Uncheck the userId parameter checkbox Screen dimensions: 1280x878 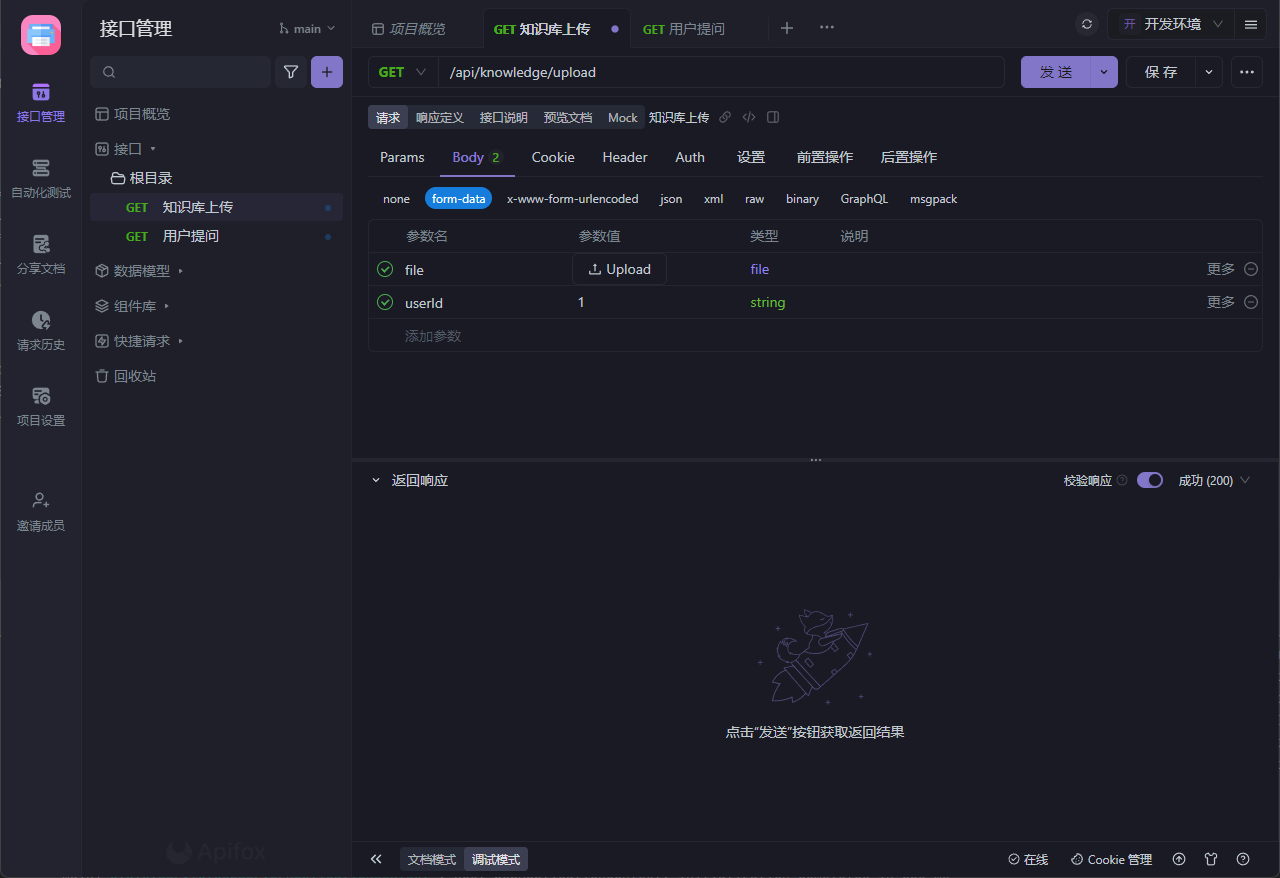[x=385, y=302]
